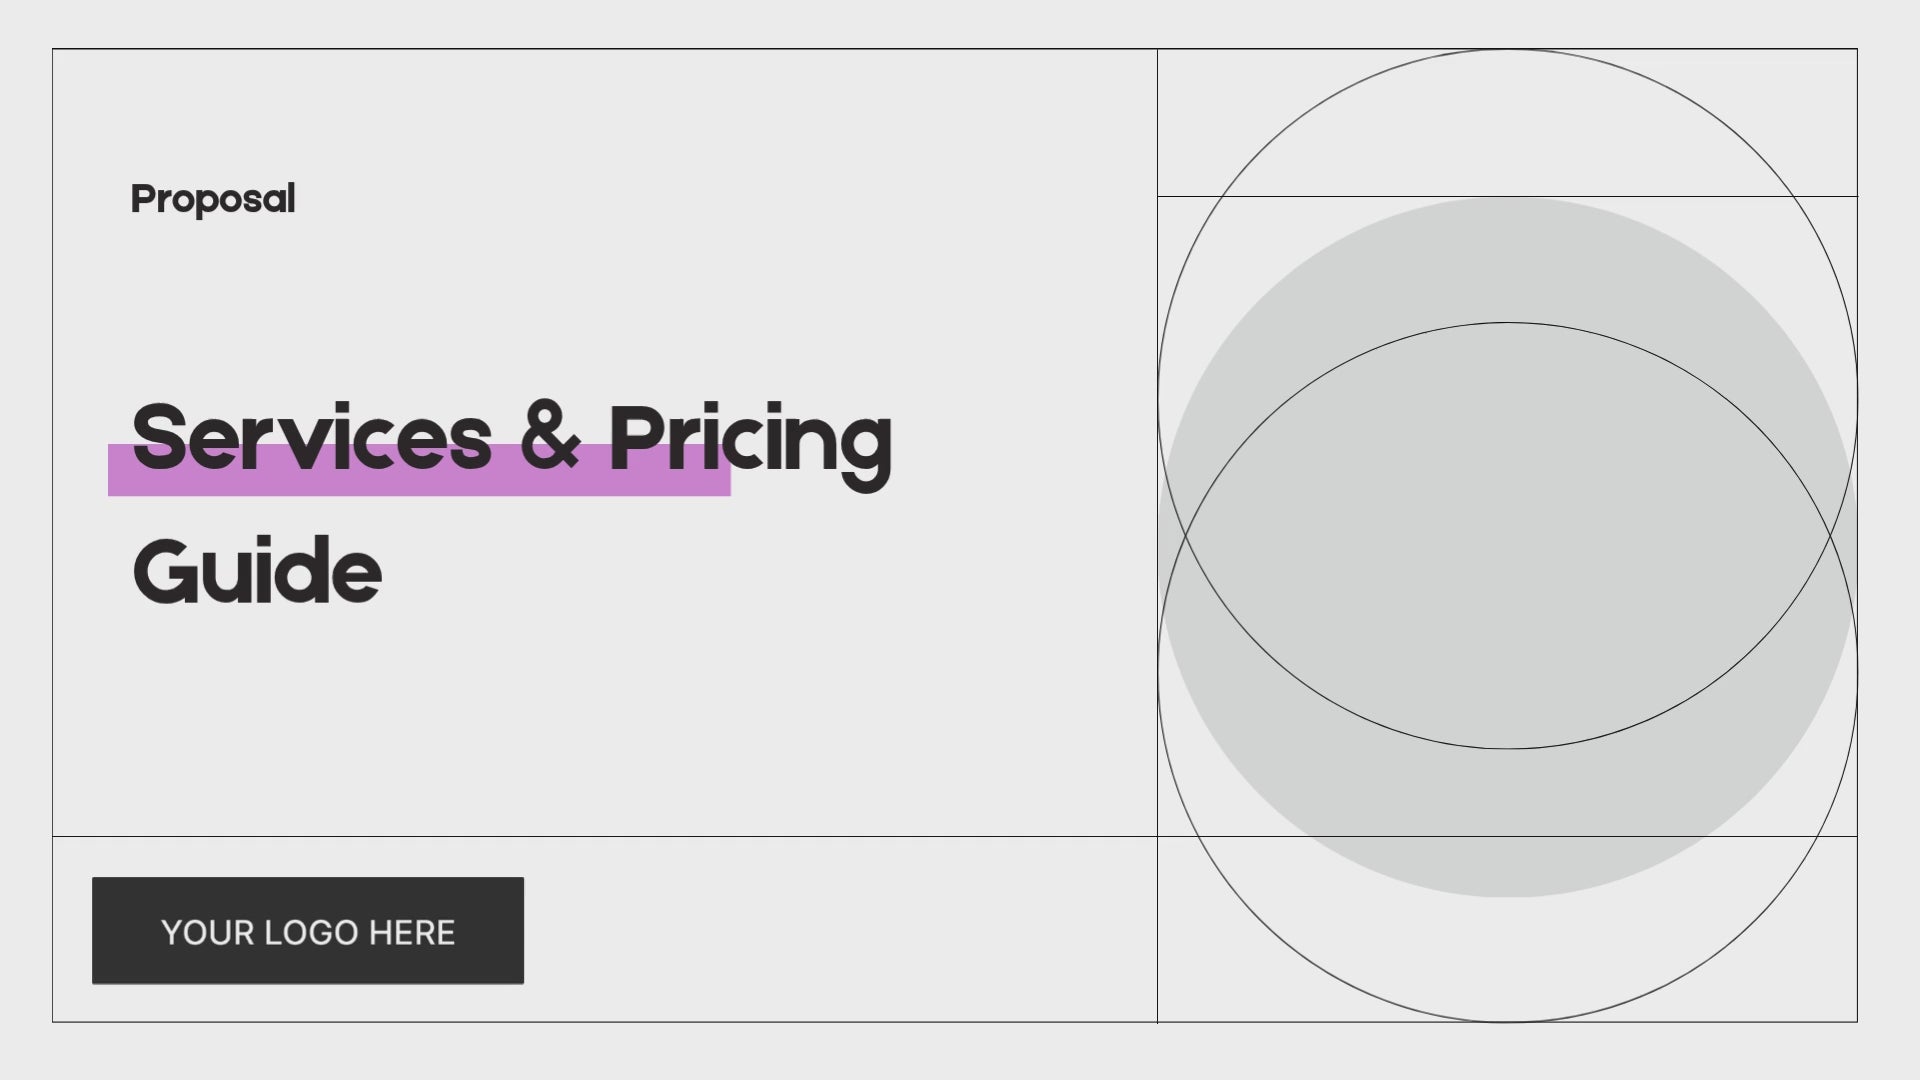
Task: Click the horizontal line above the logo box
Action: 605,836
